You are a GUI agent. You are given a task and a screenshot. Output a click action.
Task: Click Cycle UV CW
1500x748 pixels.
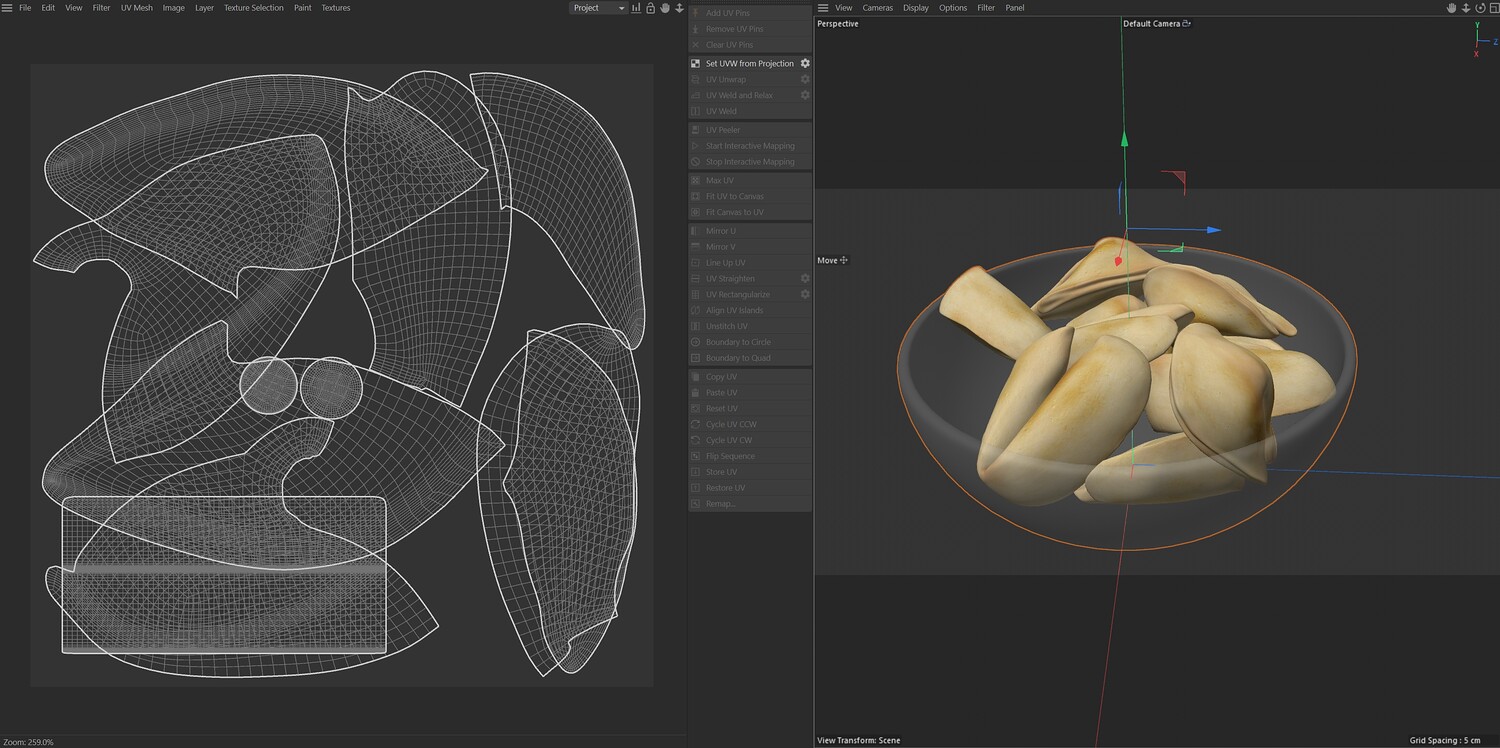coord(750,440)
